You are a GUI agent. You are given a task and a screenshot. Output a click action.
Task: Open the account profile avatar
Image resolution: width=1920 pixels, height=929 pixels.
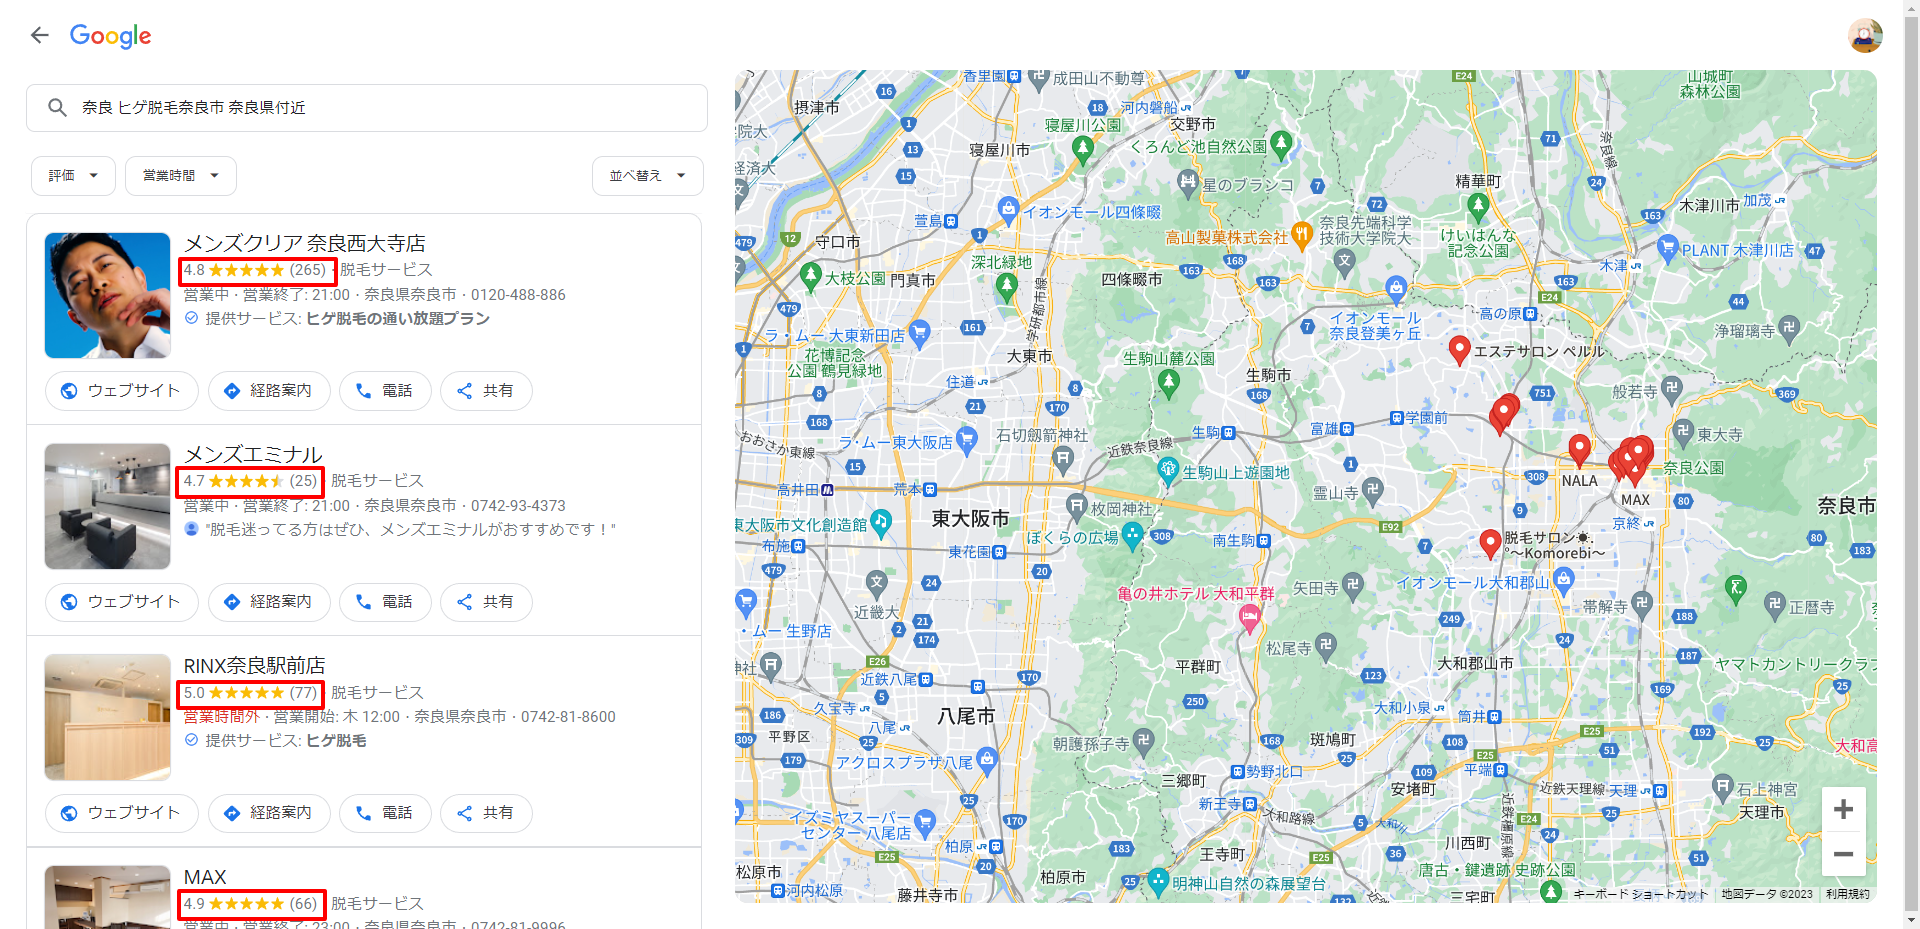tap(1865, 36)
